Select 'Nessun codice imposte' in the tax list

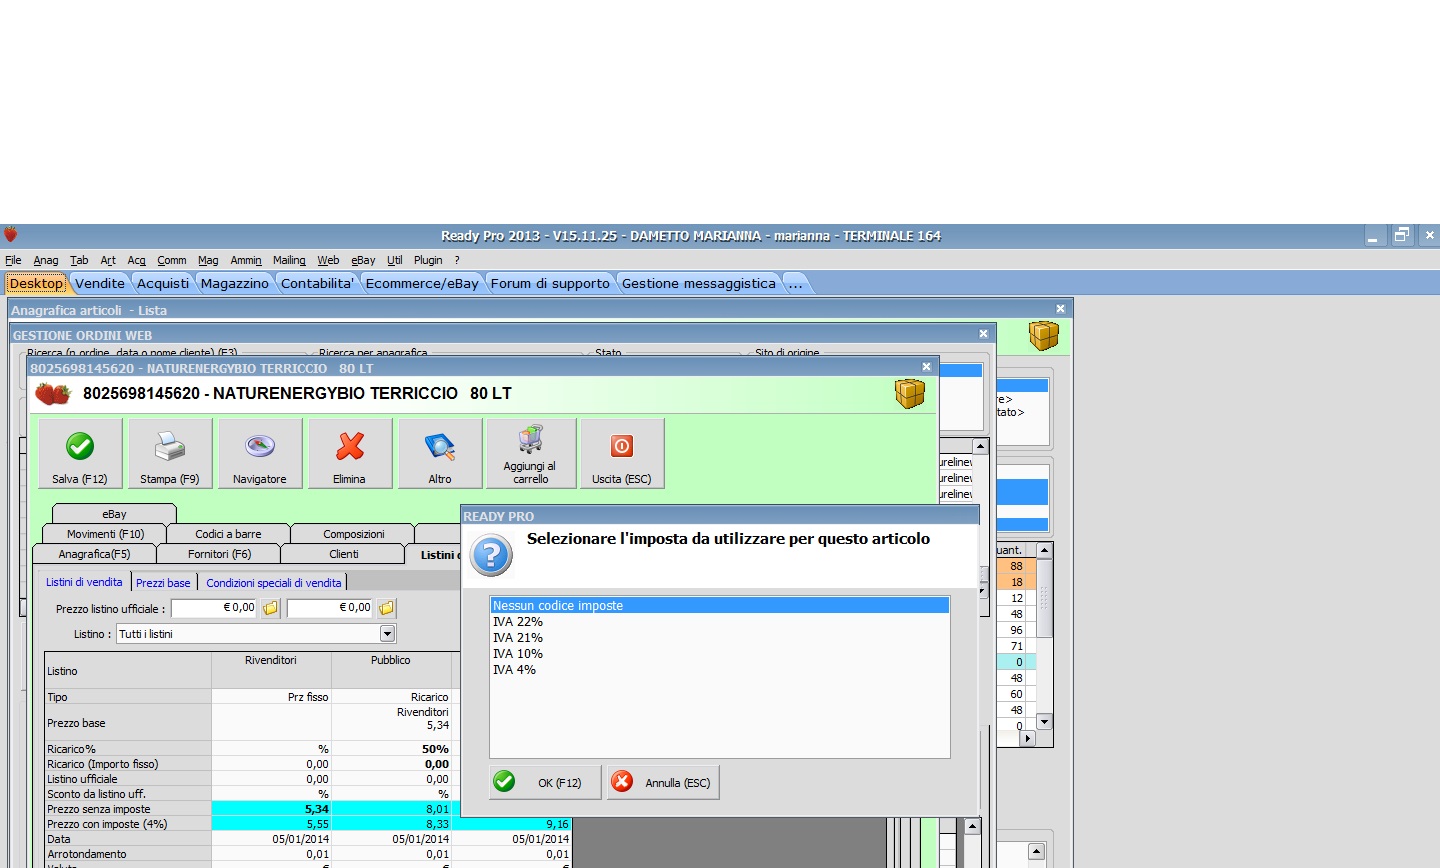(x=719, y=606)
